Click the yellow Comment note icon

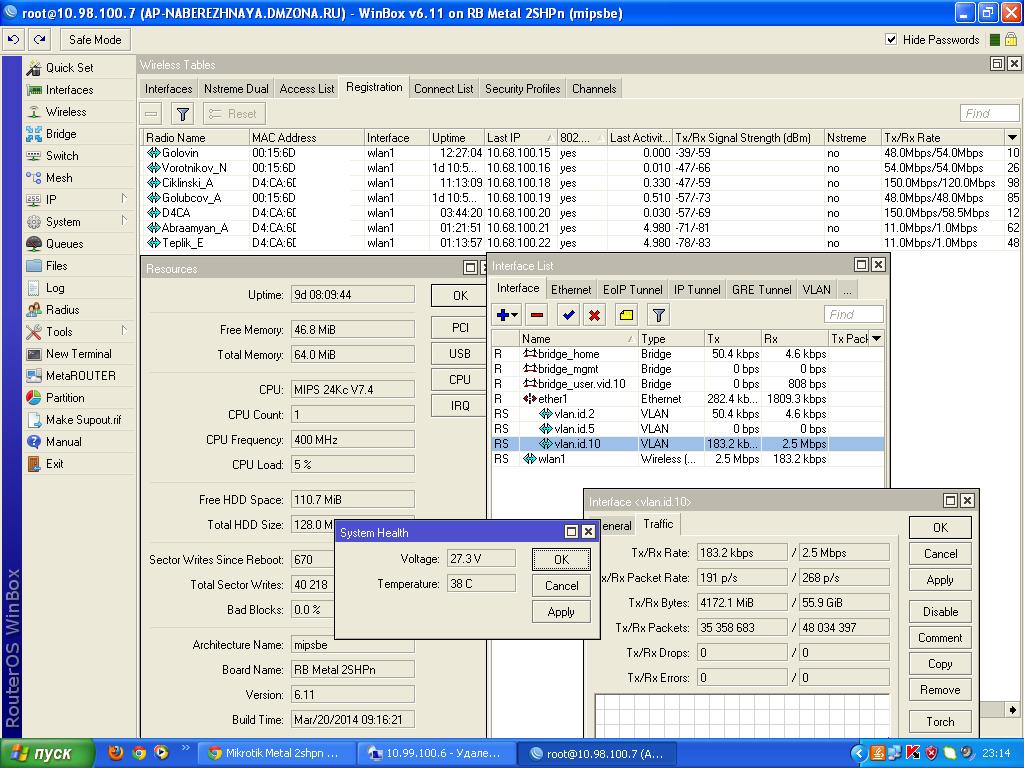[626, 315]
